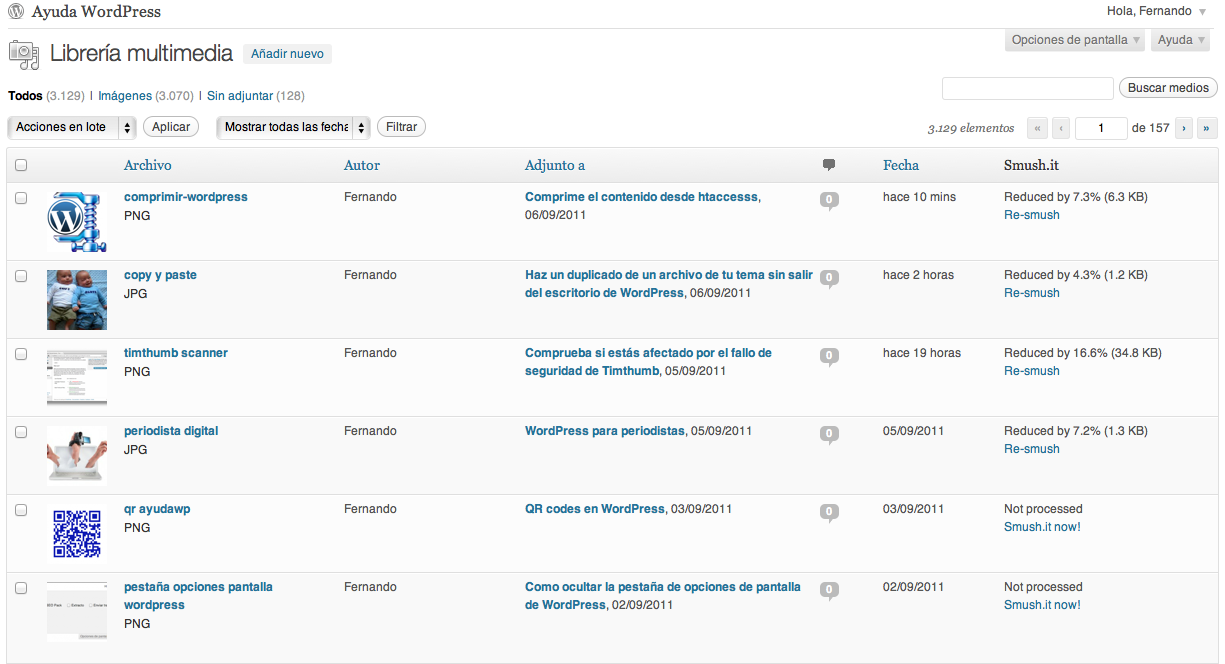Open the pestaña opciones pantalla thumbnail
Screen dimensions: 1225x664
(x=77, y=612)
